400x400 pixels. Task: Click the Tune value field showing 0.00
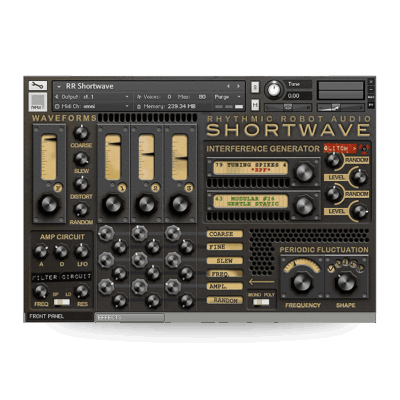tap(299, 96)
